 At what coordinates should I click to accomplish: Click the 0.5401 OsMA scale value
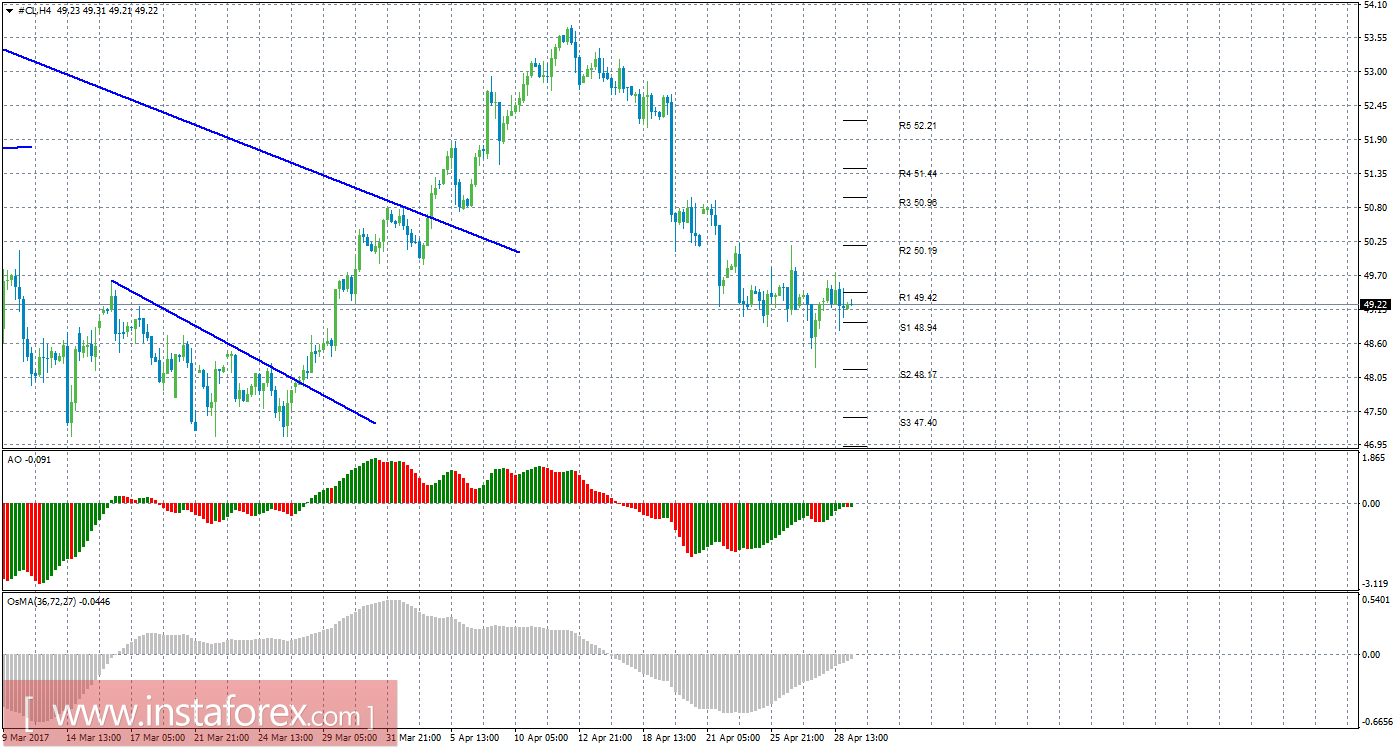1376,600
